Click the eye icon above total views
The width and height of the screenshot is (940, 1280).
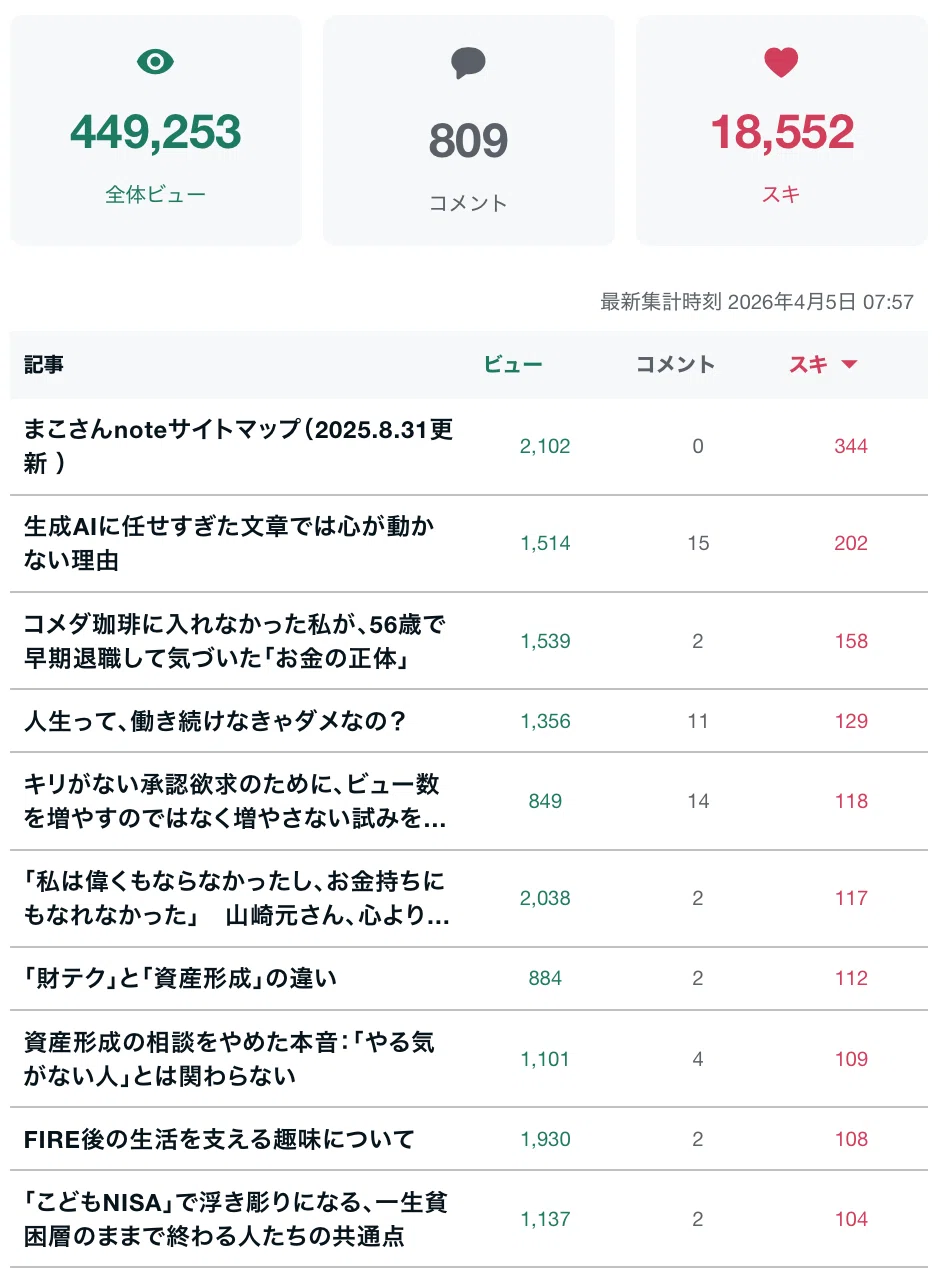155,62
